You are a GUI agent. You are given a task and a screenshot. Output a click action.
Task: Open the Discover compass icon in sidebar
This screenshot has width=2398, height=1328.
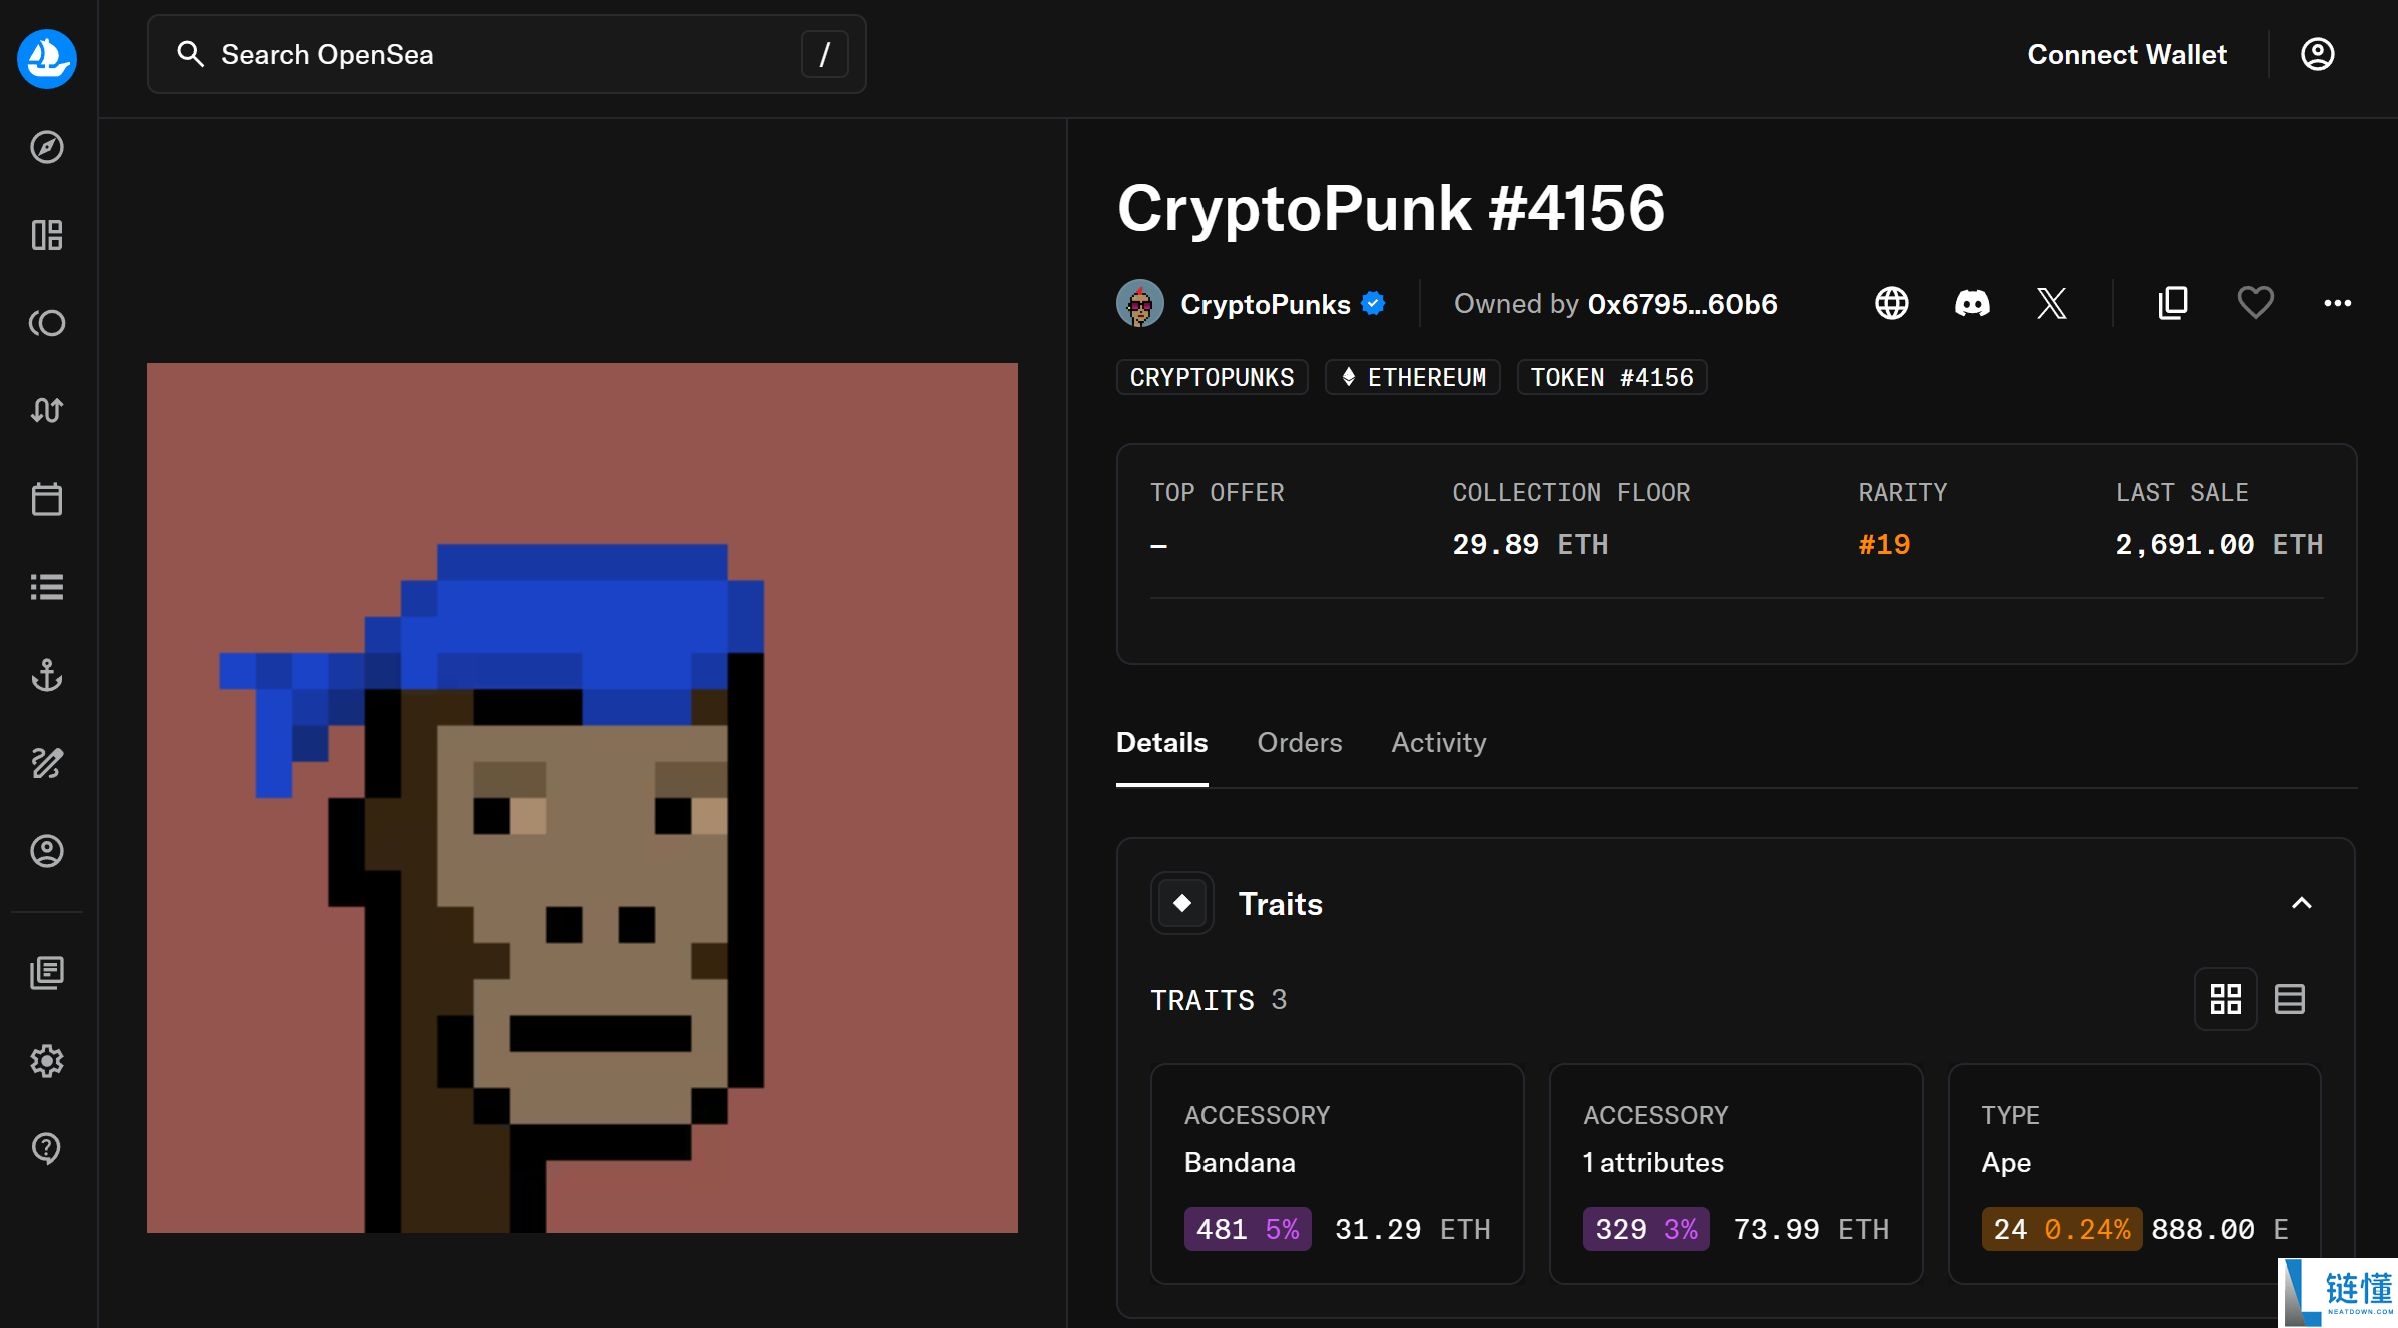tap(47, 147)
